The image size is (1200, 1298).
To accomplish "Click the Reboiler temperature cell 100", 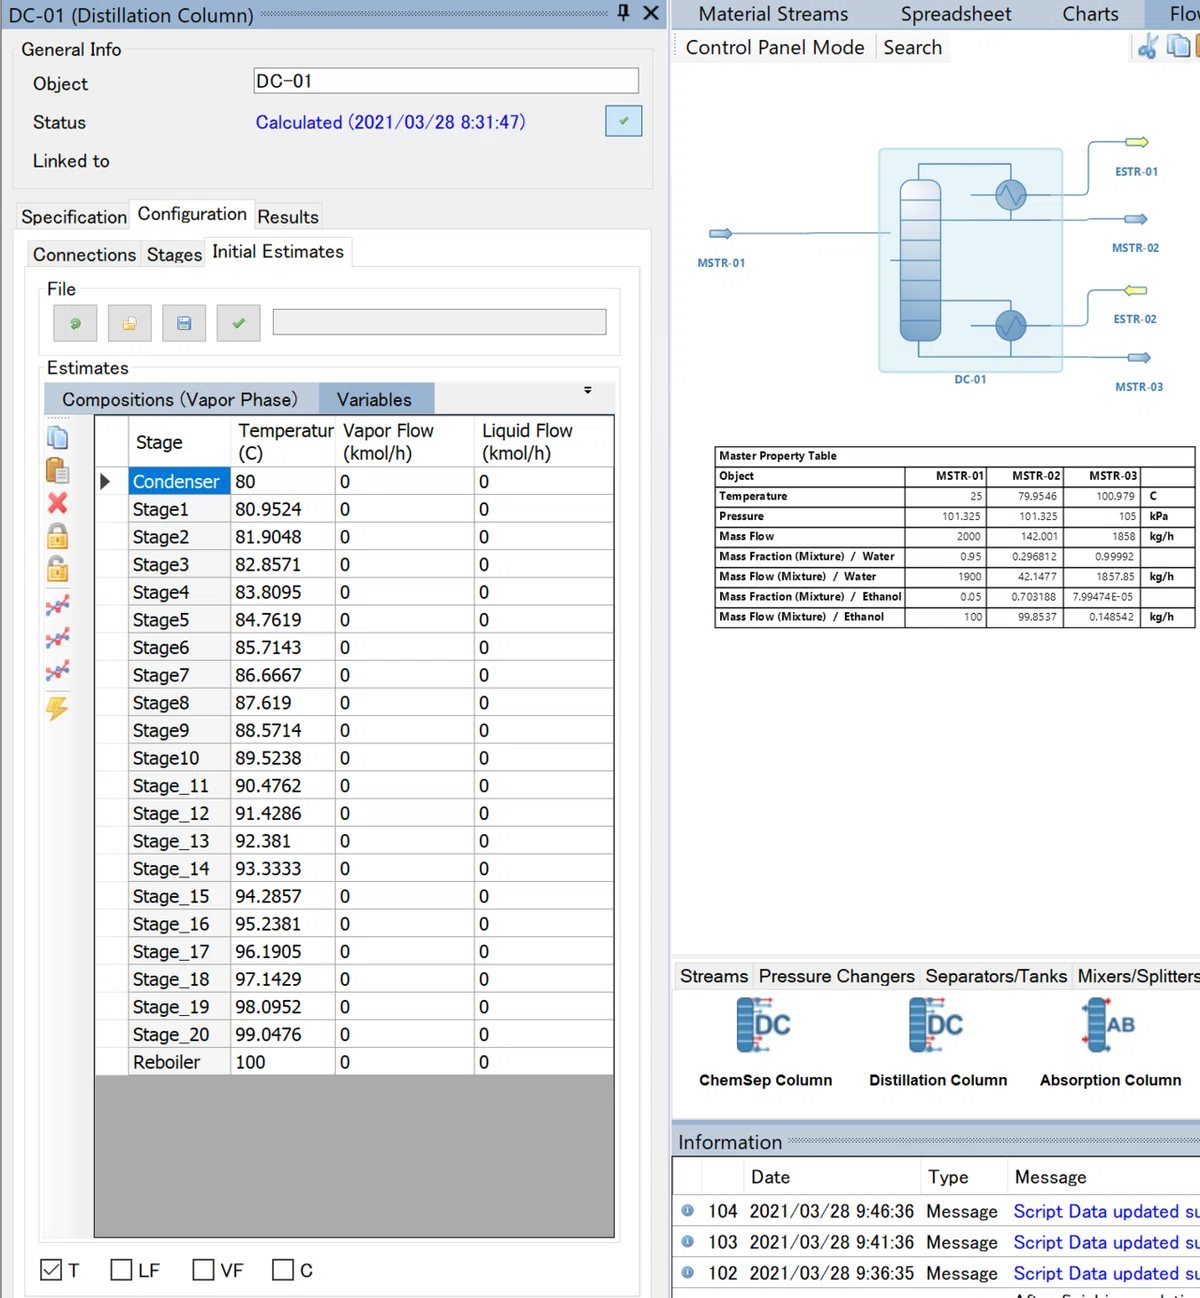I will coord(283,1062).
